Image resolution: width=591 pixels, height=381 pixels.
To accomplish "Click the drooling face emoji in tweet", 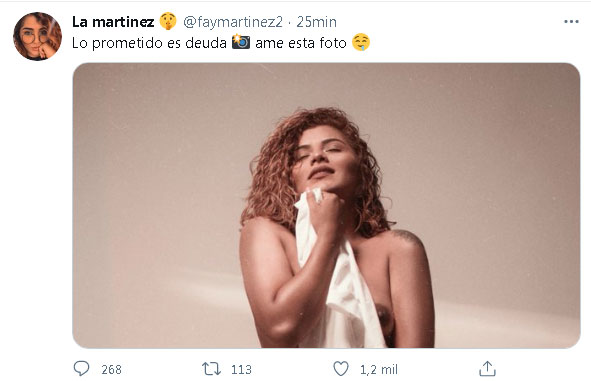I will (361, 42).
